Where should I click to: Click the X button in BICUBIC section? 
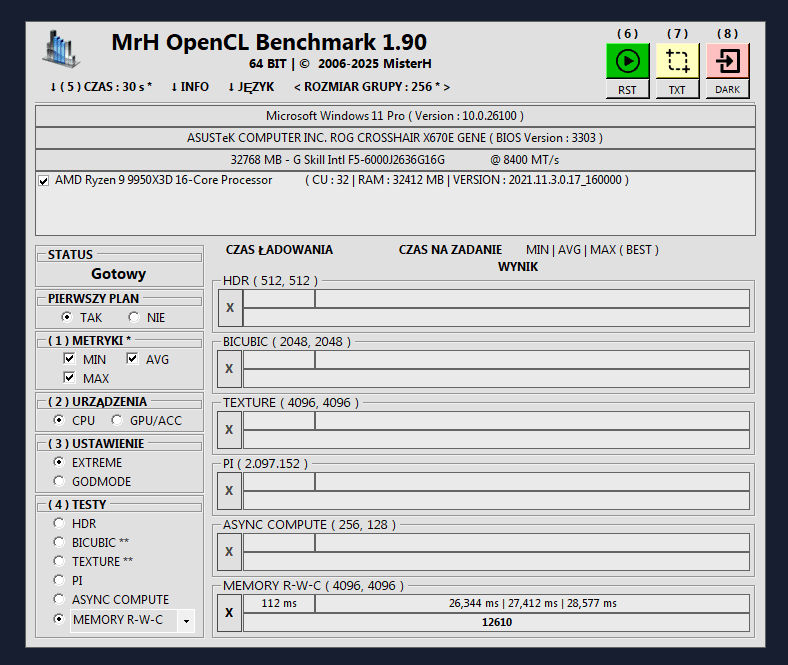point(230,368)
